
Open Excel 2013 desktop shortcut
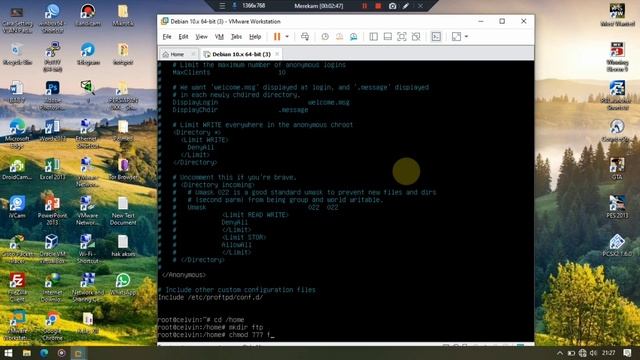(x=52, y=169)
